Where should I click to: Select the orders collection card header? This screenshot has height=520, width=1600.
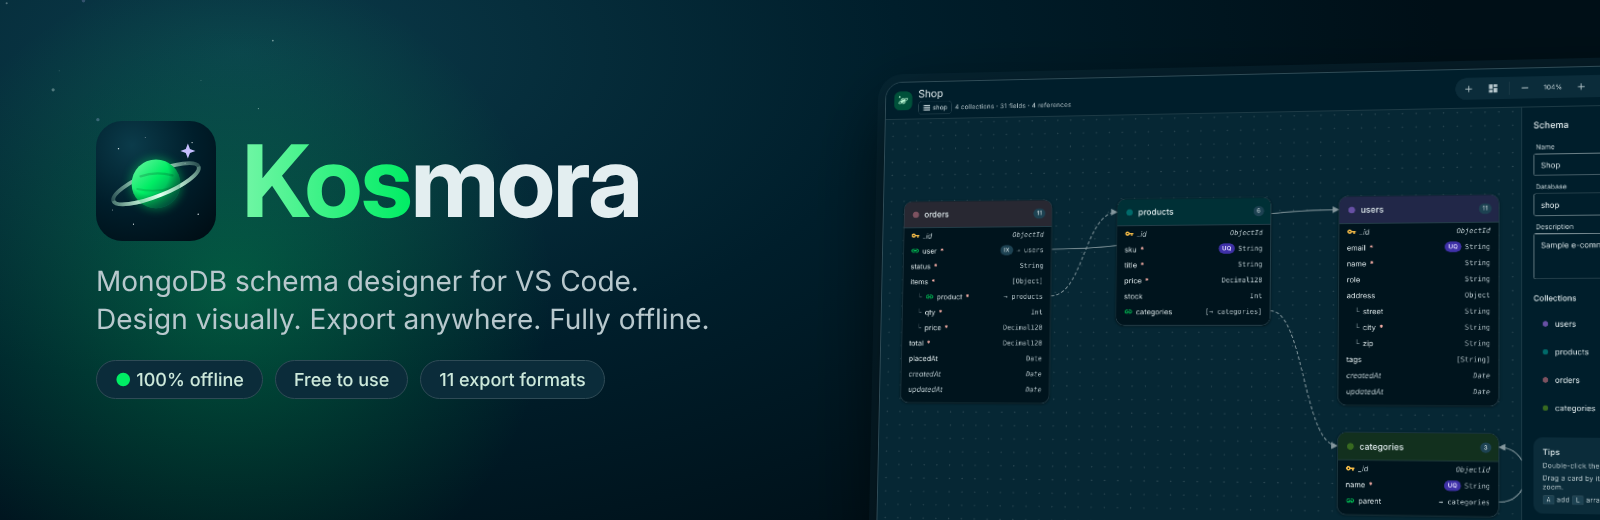977,214
